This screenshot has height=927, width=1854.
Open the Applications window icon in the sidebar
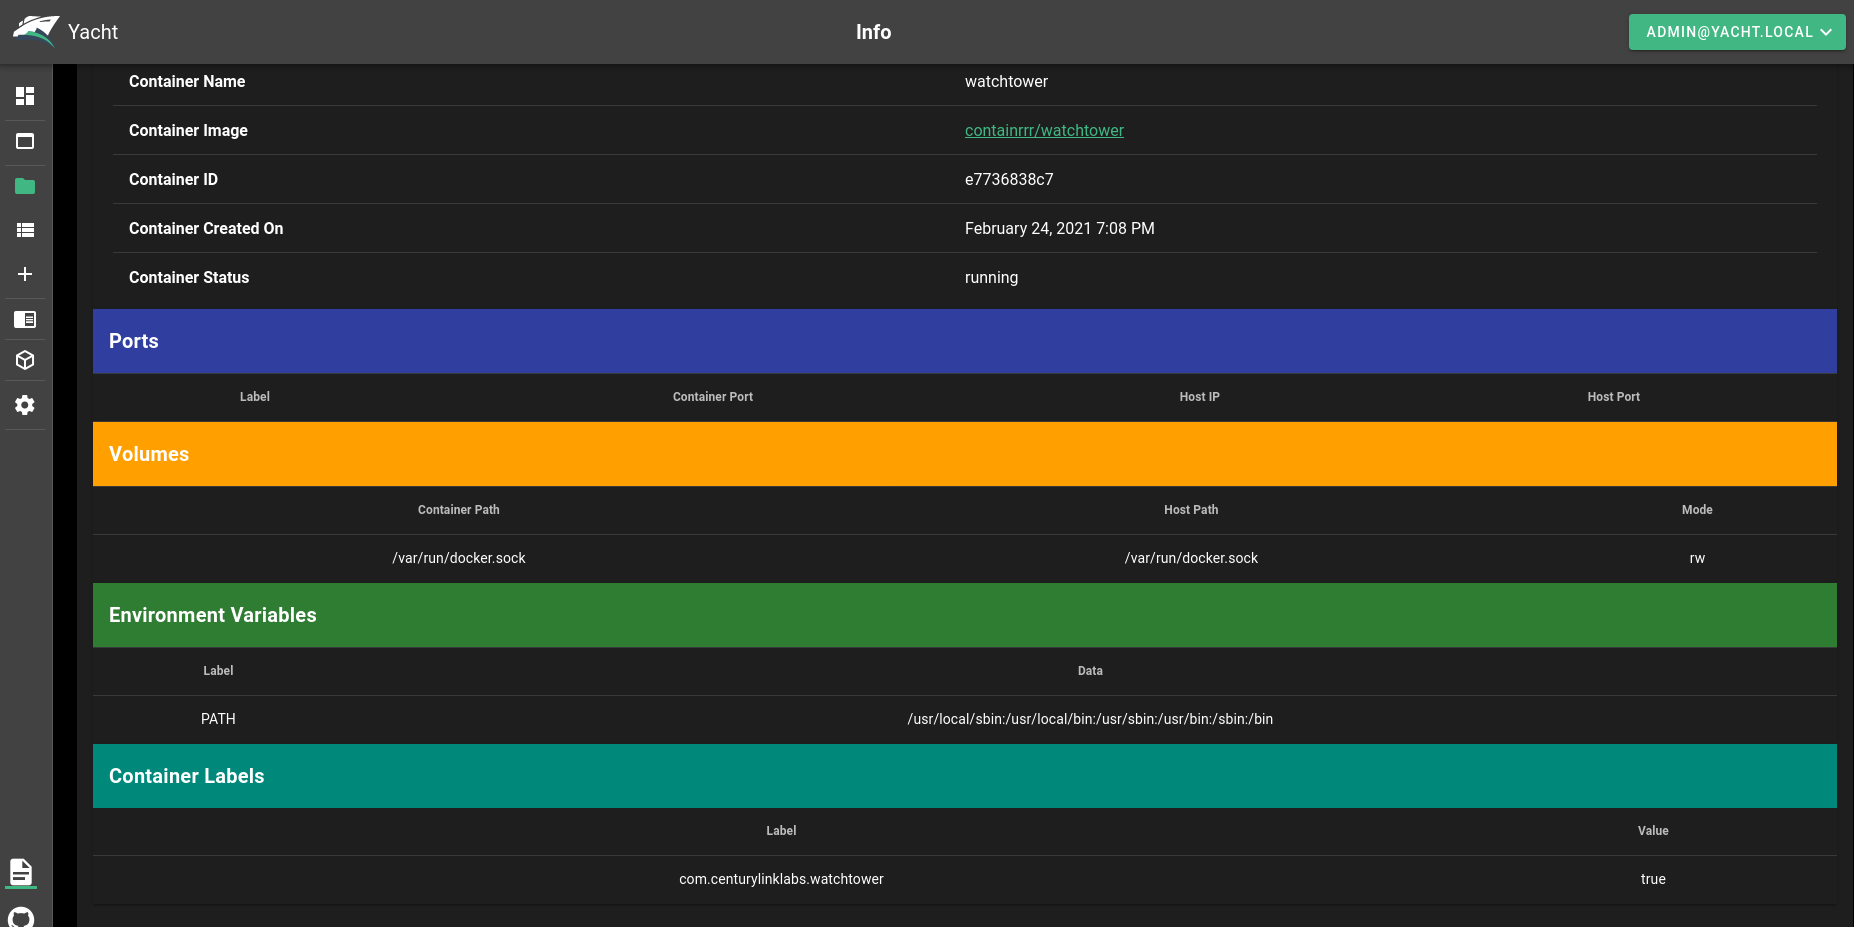(x=25, y=141)
